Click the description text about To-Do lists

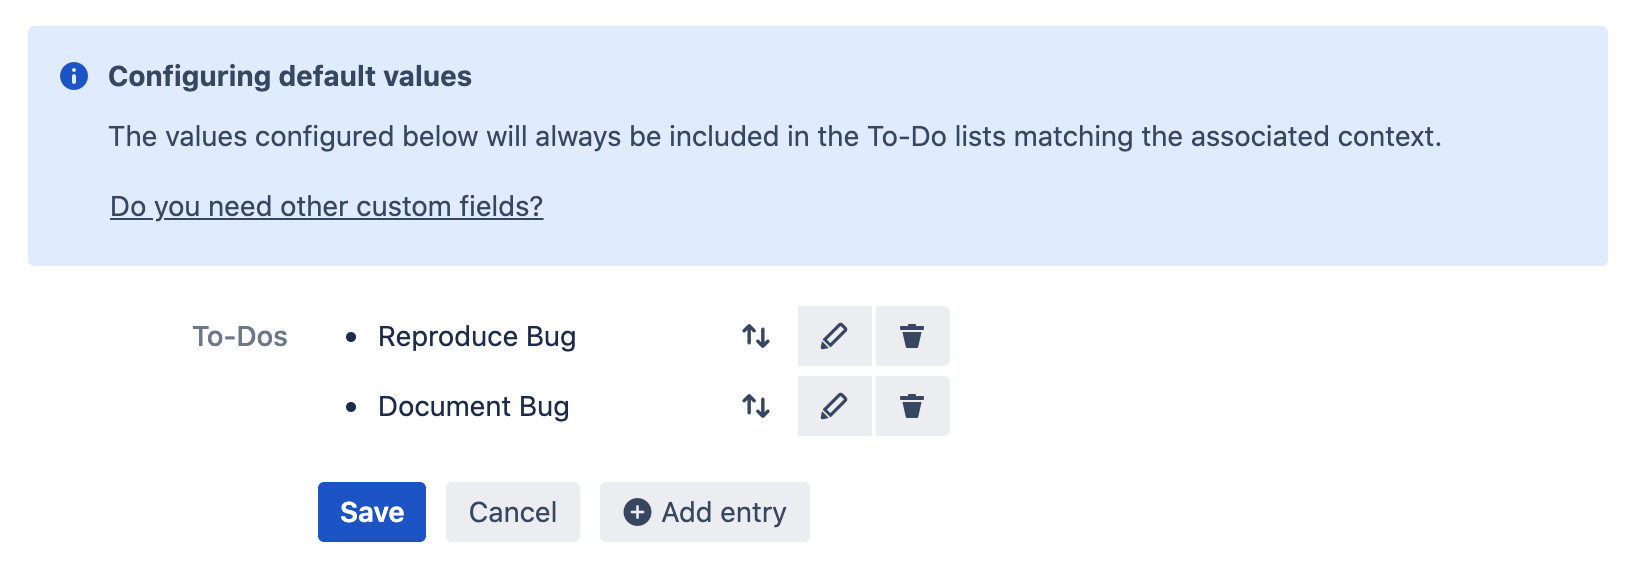click(x=775, y=137)
